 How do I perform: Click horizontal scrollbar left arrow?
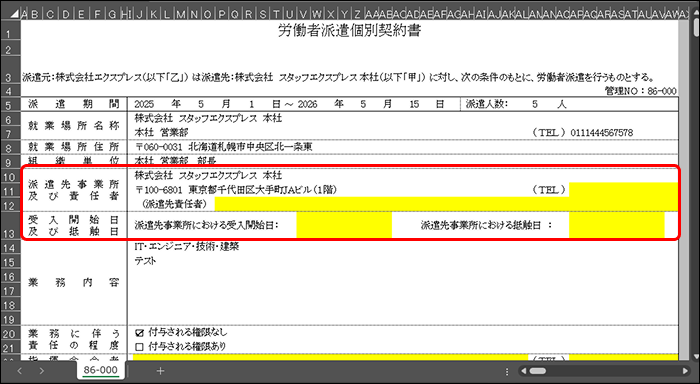click(524, 371)
